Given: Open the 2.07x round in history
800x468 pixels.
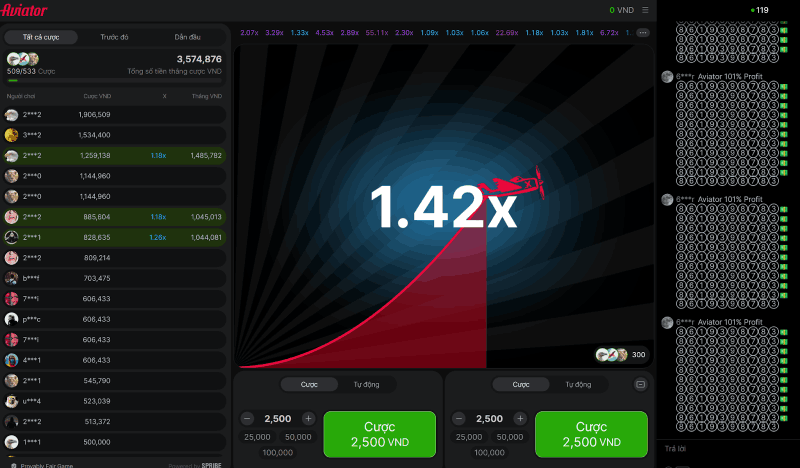Looking at the screenshot, I should (x=249, y=33).
